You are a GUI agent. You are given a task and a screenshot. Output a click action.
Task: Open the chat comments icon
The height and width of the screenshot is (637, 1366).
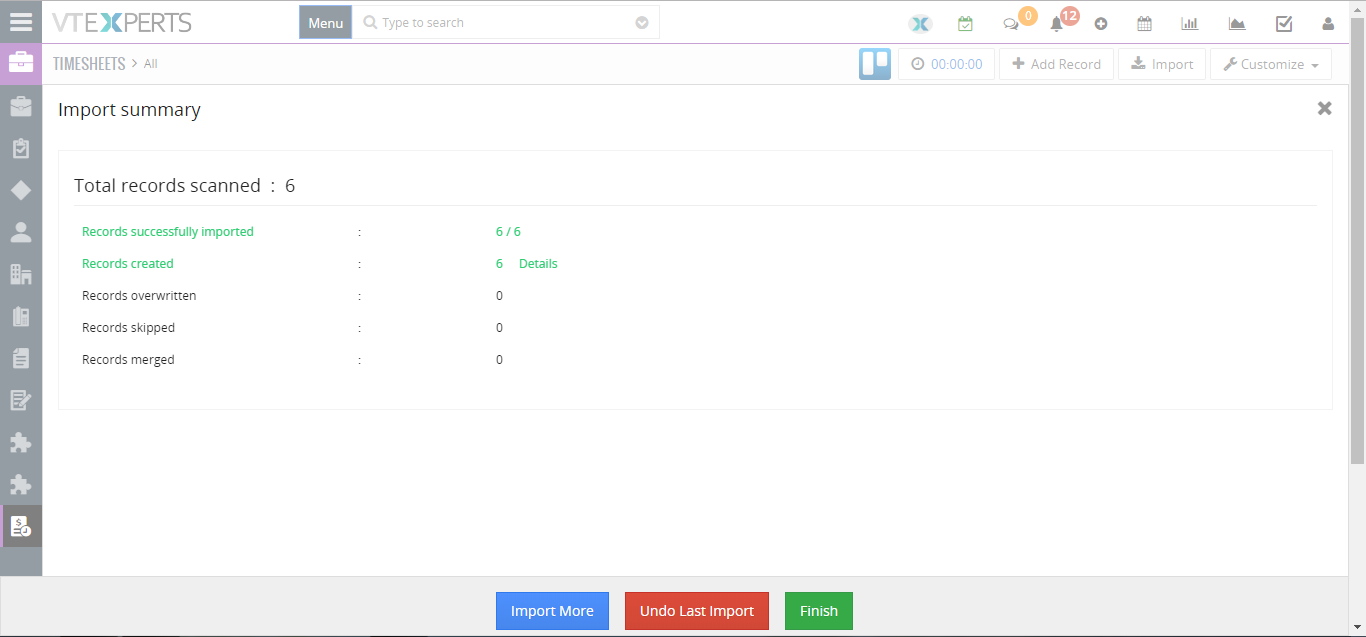click(x=1011, y=24)
